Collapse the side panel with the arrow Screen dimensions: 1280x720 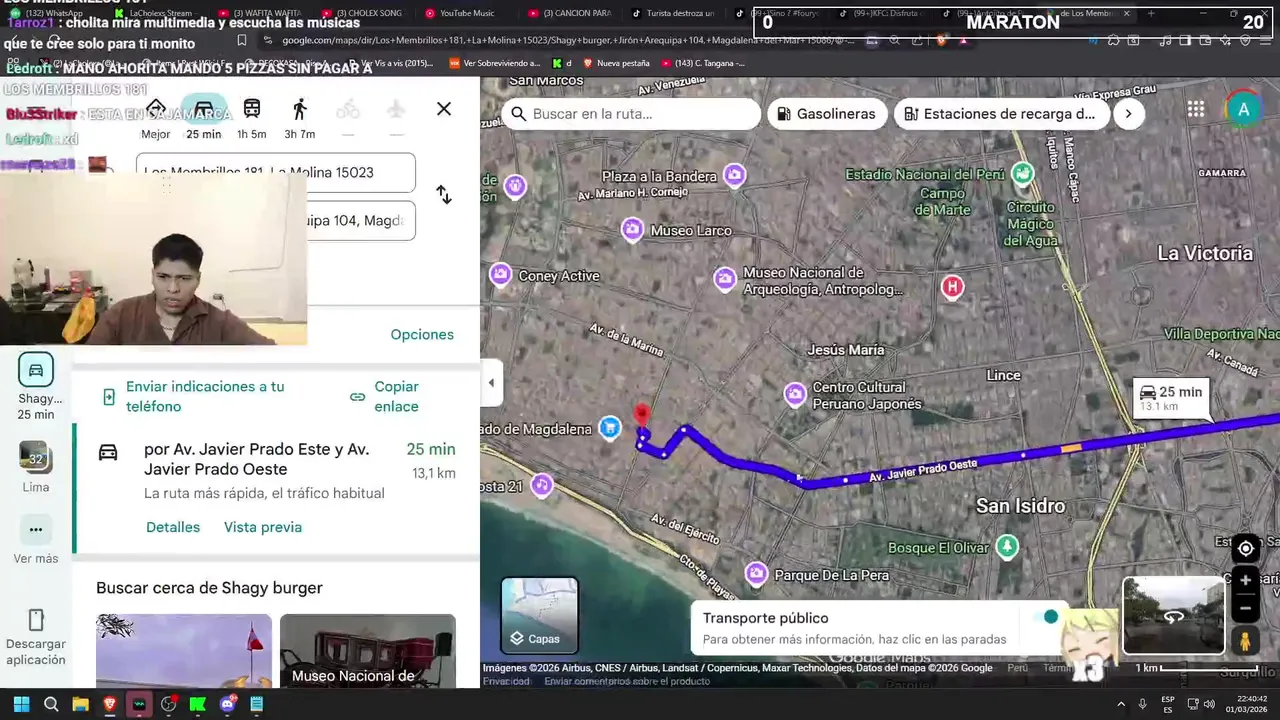click(x=491, y=382)
